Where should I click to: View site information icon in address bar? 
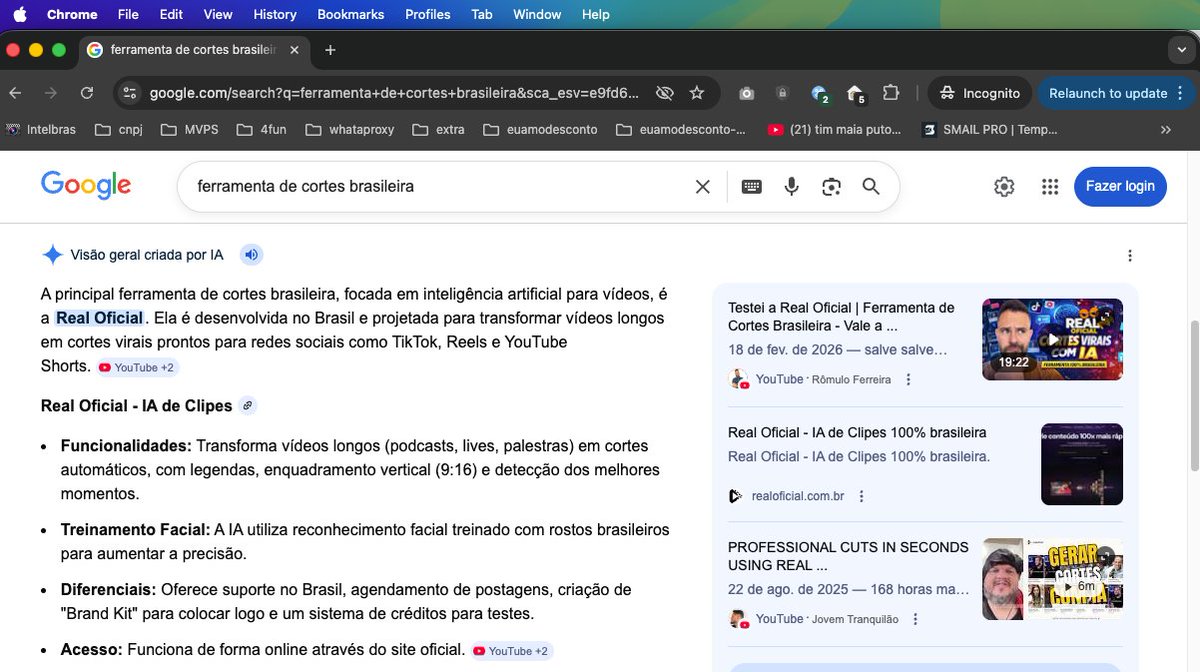click(x=129, y=93)
